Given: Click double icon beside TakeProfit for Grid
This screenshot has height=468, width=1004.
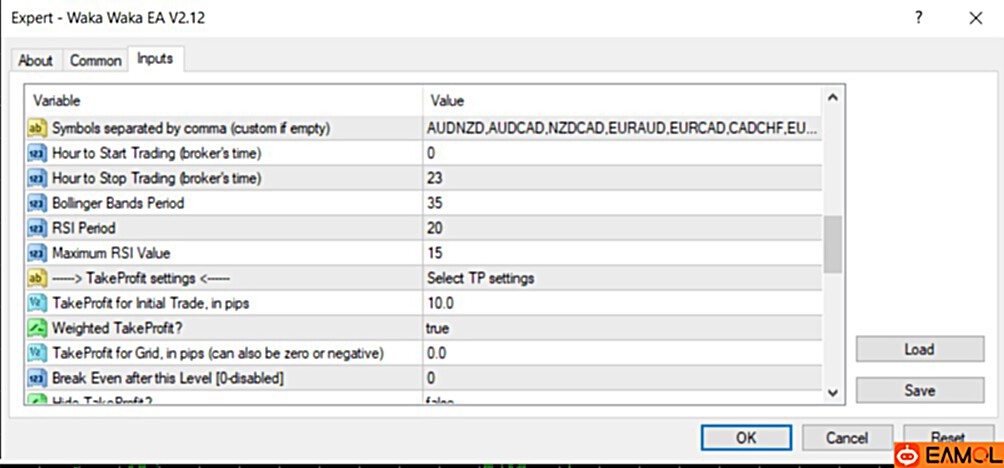Looking at the screenshot, I should 36,353.
